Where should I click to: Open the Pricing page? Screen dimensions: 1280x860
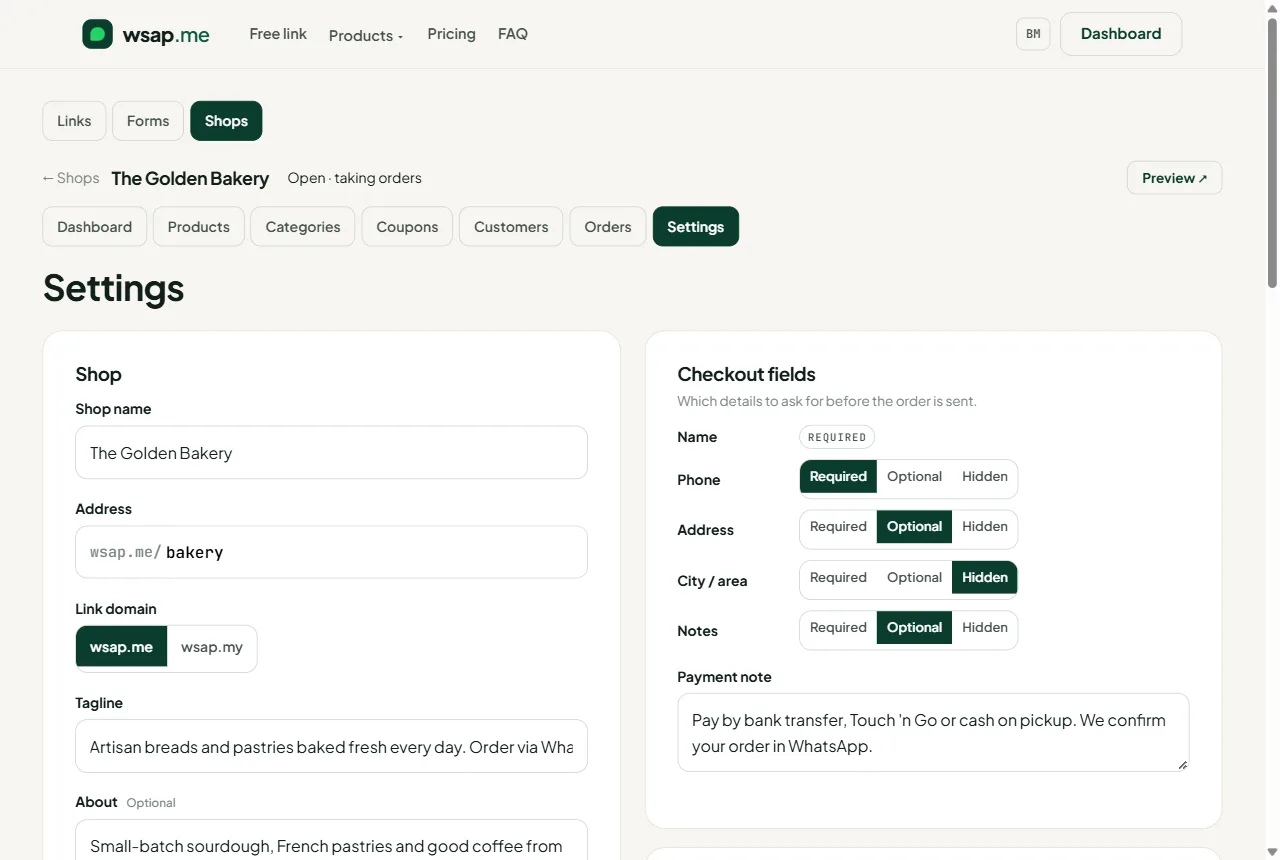click(x=451, y=34)
